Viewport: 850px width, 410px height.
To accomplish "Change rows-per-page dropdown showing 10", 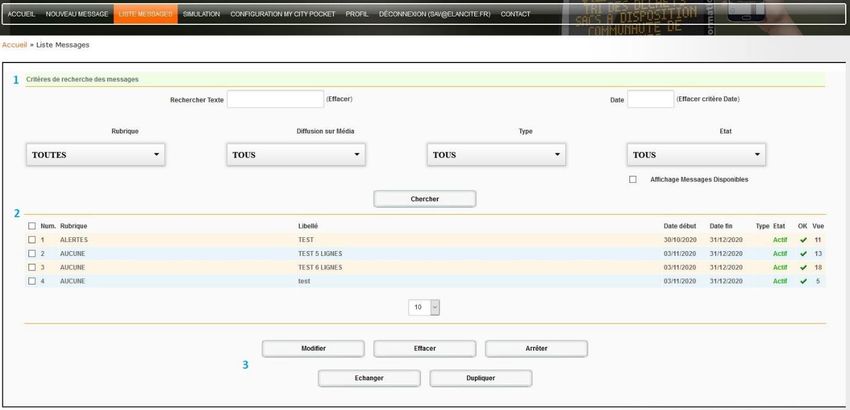I will [424, 308].
